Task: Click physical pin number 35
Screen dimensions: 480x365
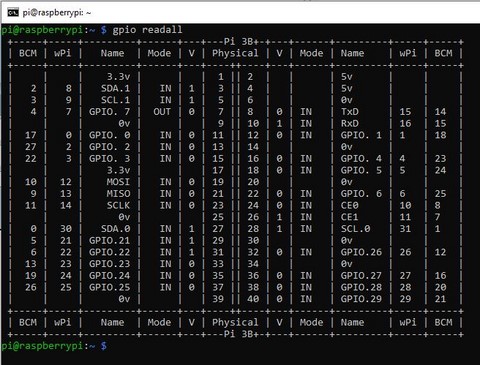Action: pos(218,276)
